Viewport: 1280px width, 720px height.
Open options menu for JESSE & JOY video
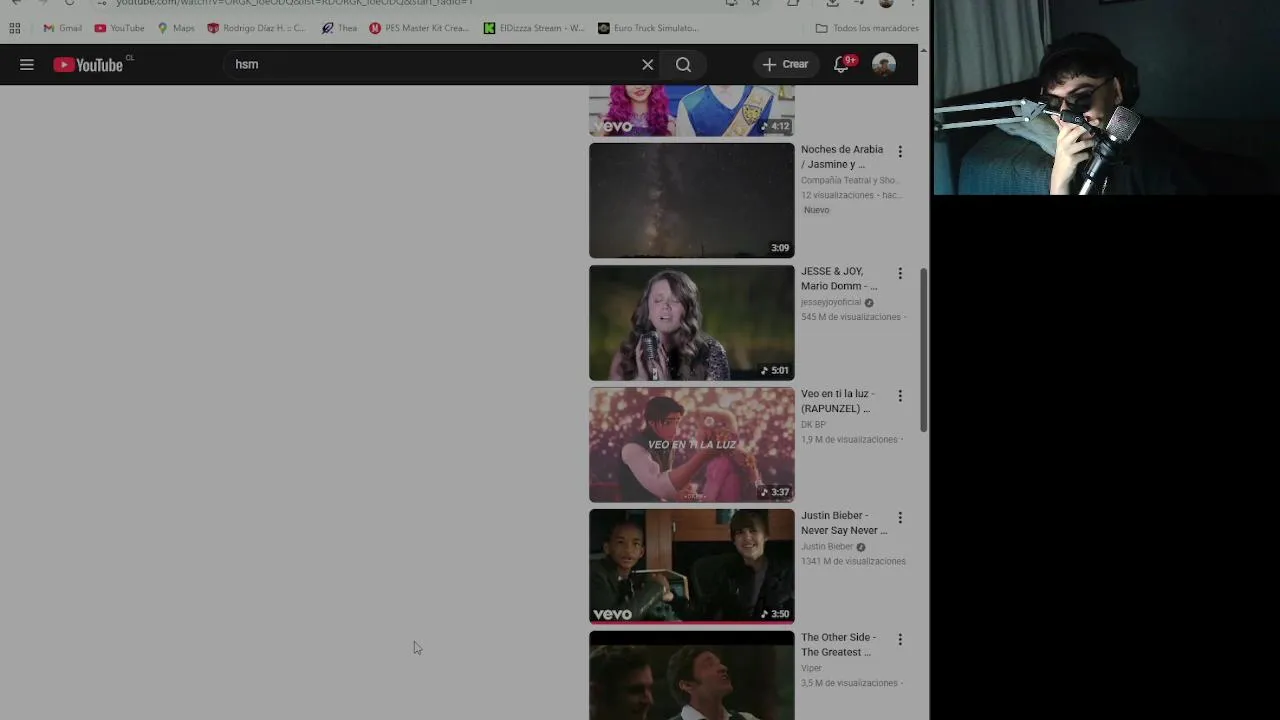900,274
